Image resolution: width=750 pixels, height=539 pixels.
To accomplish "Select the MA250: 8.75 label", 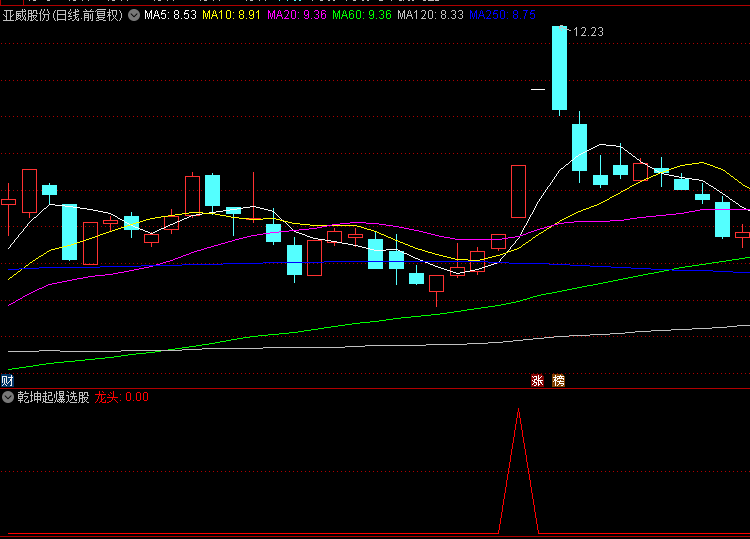I will point(502,15).
